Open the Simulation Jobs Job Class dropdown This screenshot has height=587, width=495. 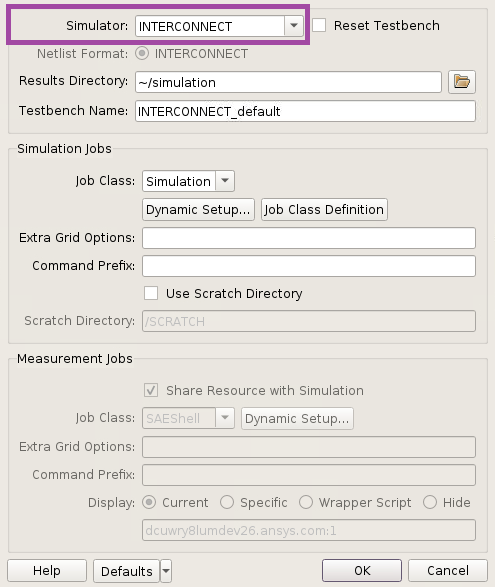pyautogui.click(x=188, y=181)
